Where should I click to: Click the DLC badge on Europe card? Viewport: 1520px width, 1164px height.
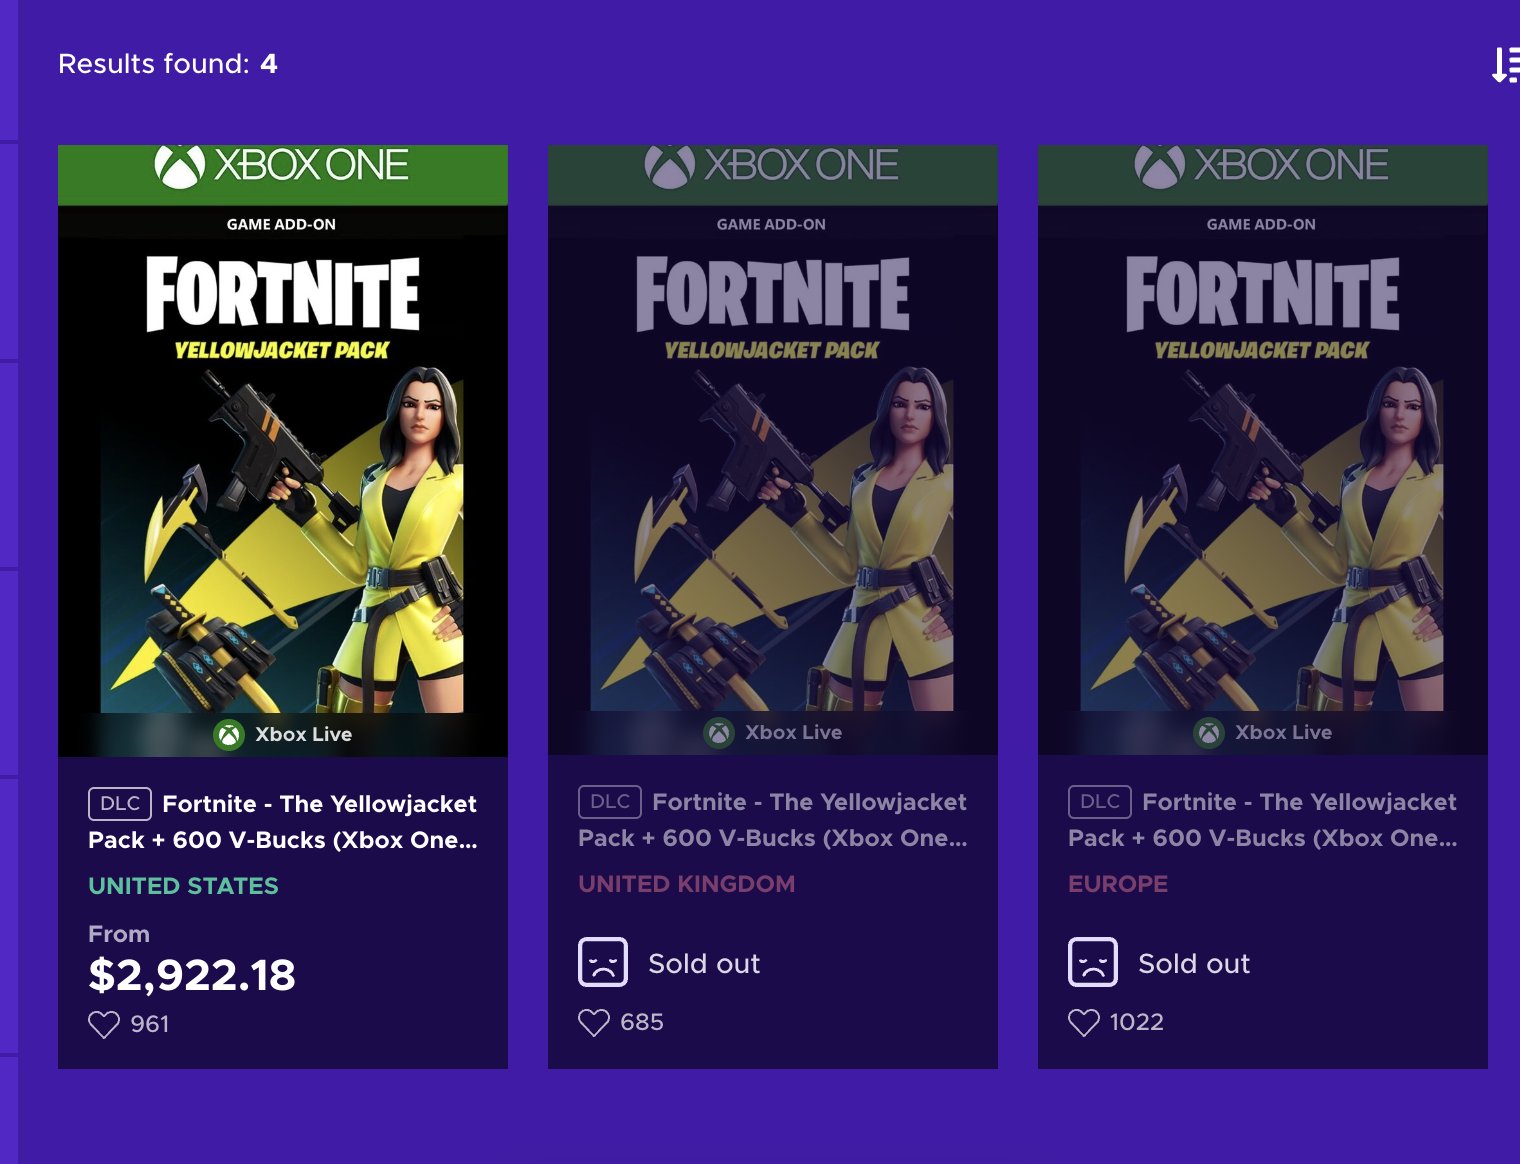pos(1100,802)
